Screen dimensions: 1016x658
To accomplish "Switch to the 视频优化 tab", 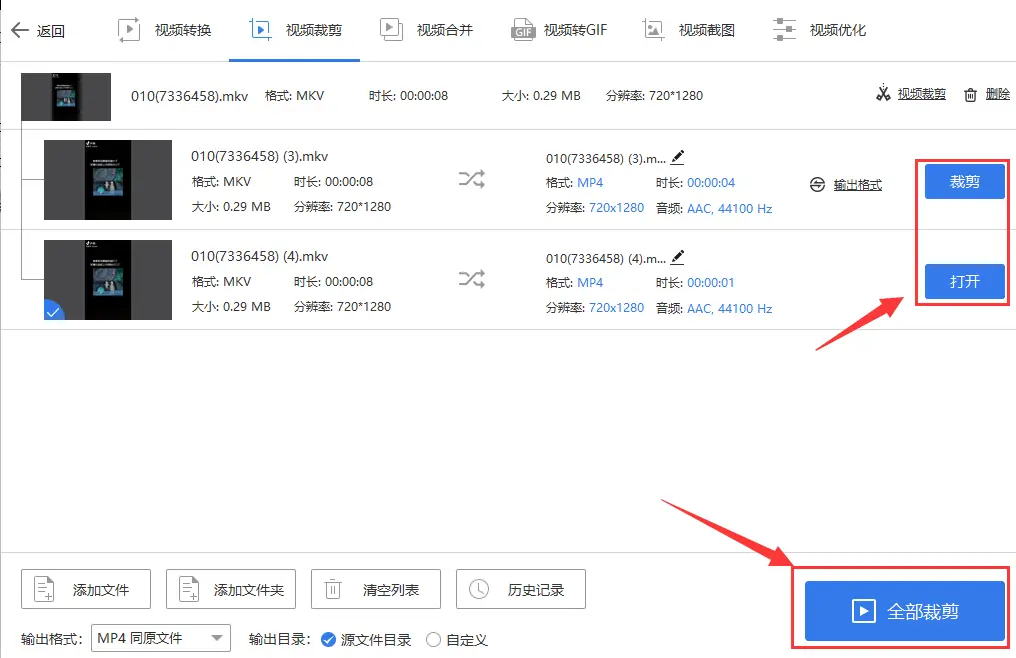I will tap(819, 30).
